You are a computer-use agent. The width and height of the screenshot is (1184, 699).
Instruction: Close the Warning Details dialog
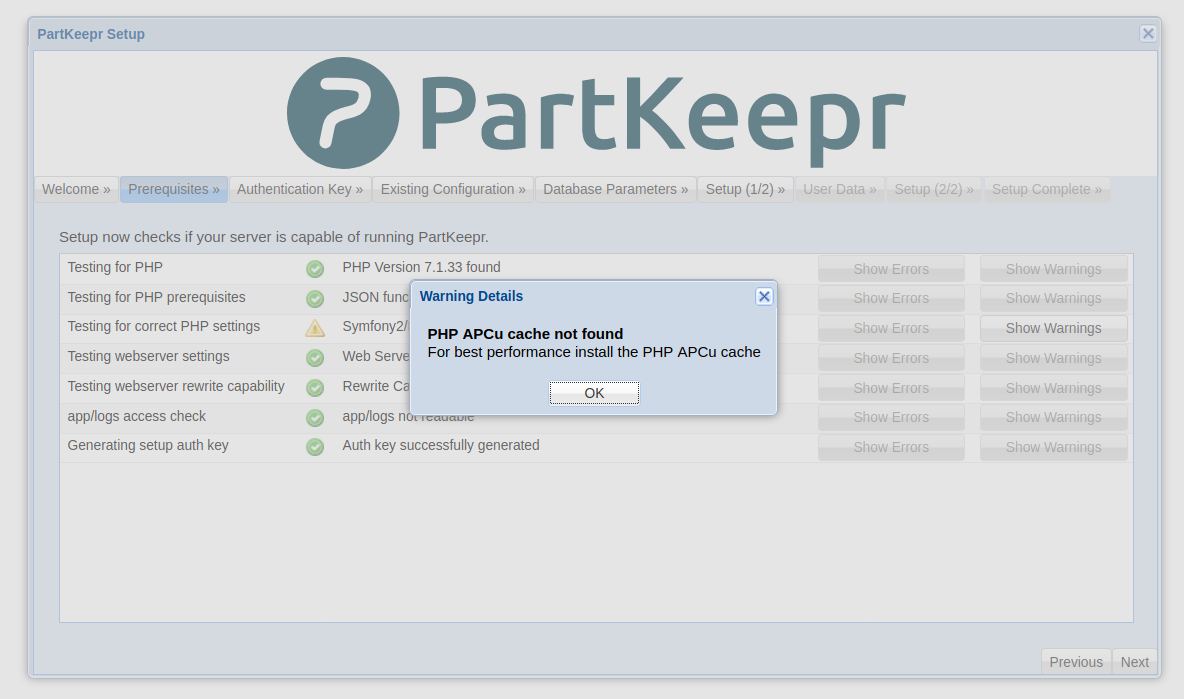click(764, 297)
